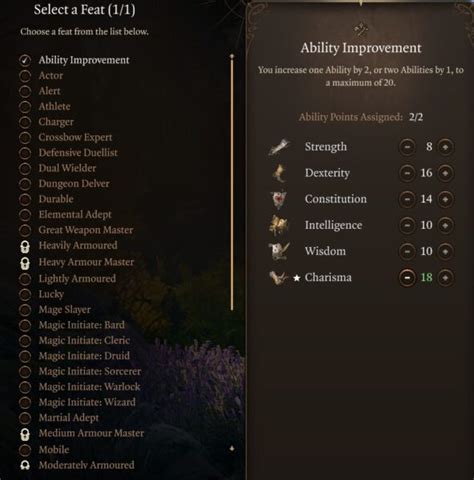The image size is (474, 480).
Task: Decrease Charisma with the minus button
Action: pyautogui.click(x=407, y=277)
